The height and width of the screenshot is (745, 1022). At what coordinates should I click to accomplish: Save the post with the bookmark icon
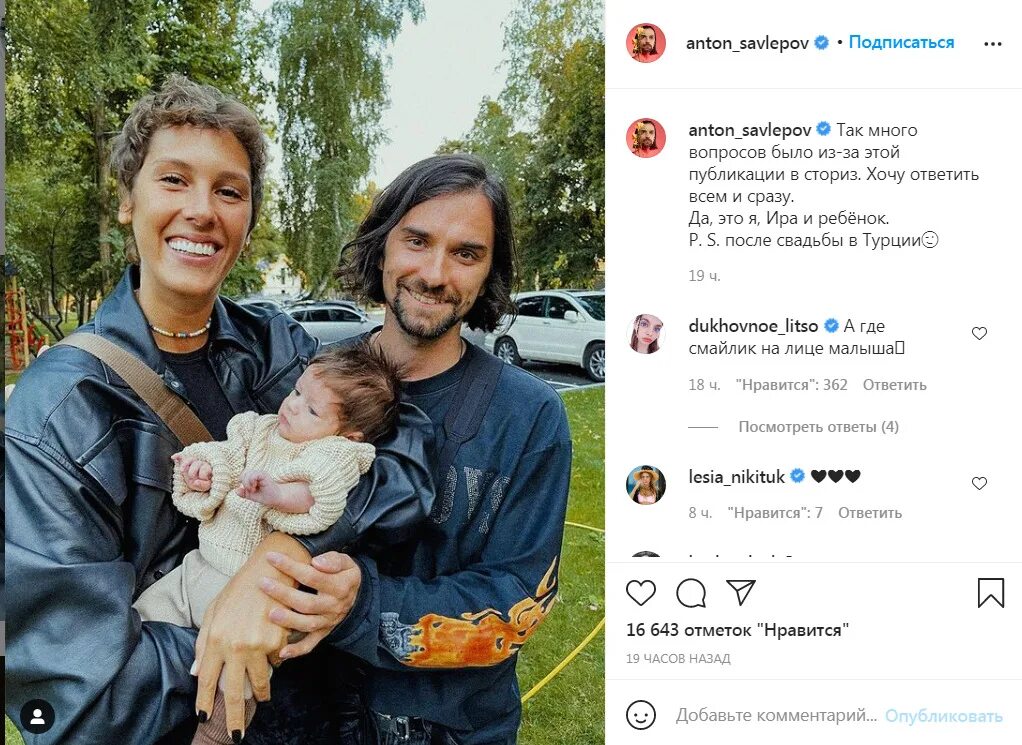click(x=991, y=592)
